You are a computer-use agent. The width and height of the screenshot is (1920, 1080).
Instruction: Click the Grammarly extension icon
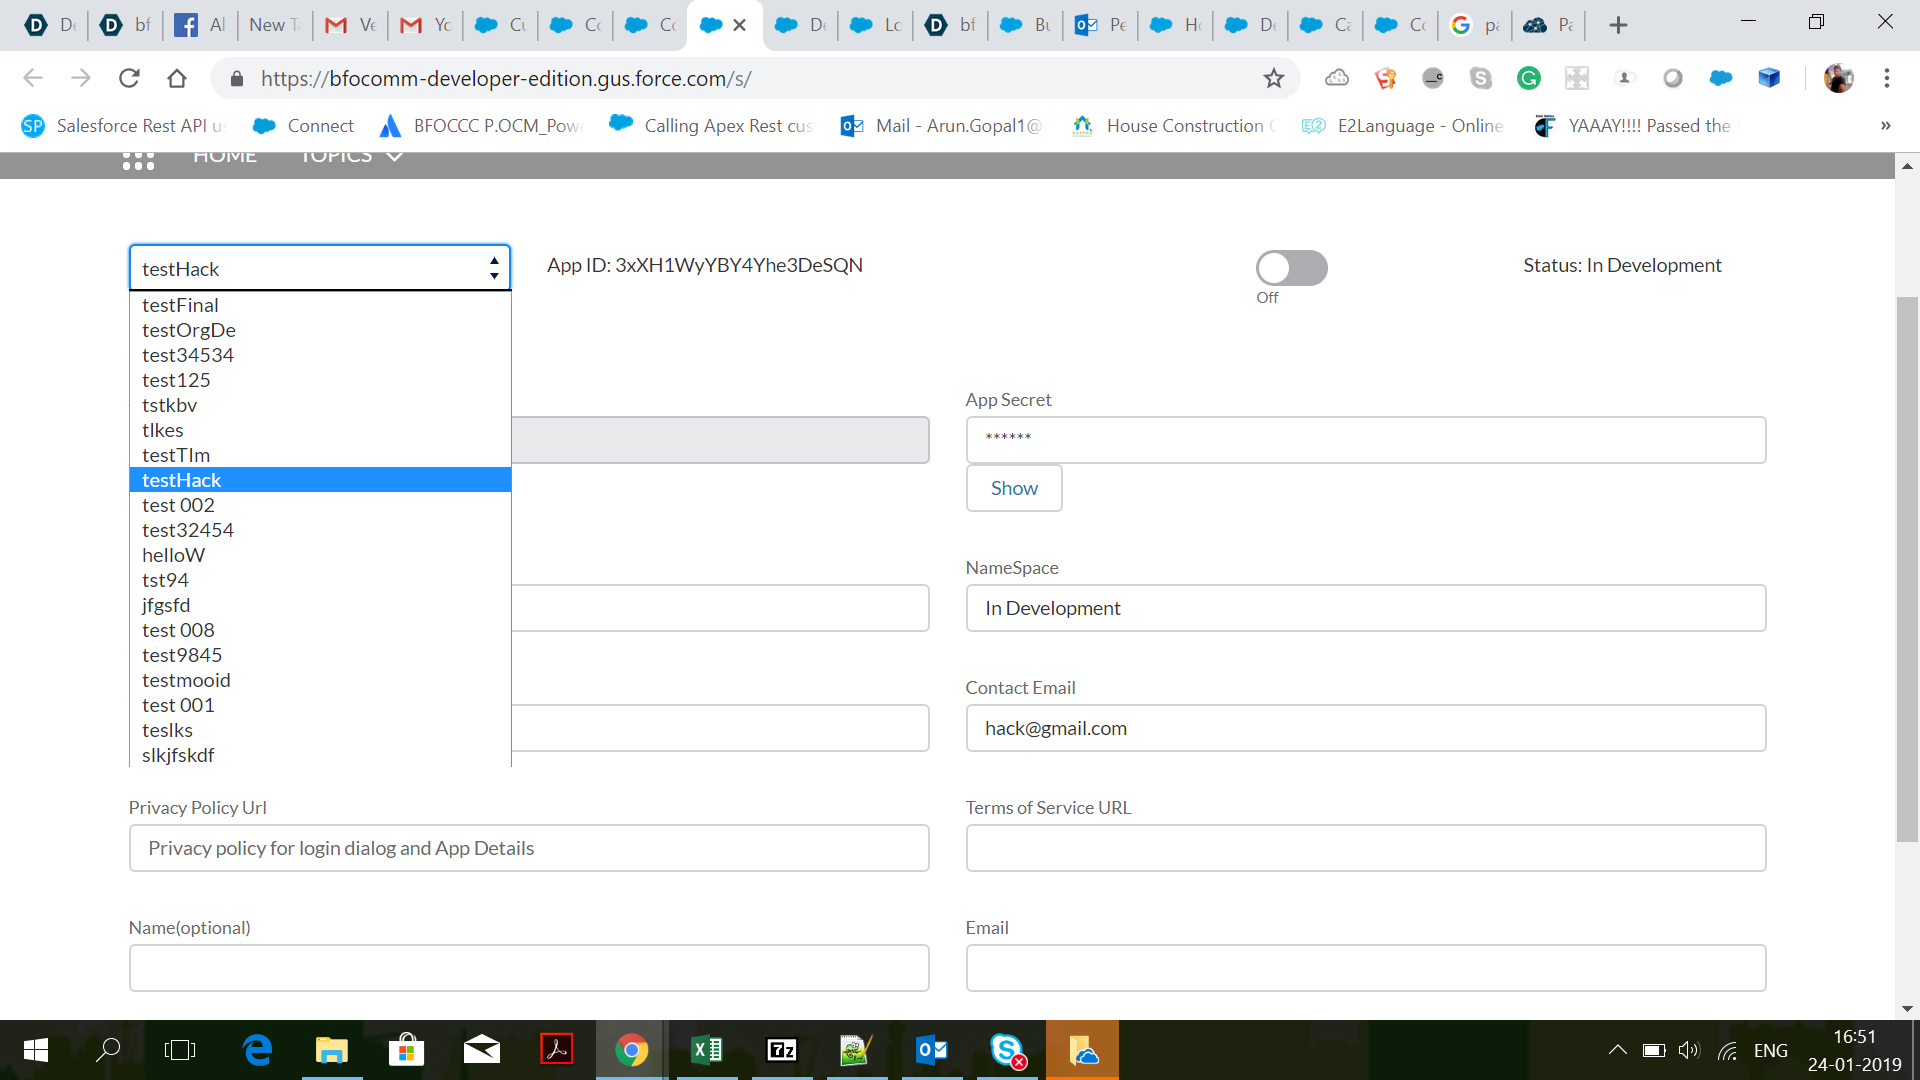coord(1528,78)
